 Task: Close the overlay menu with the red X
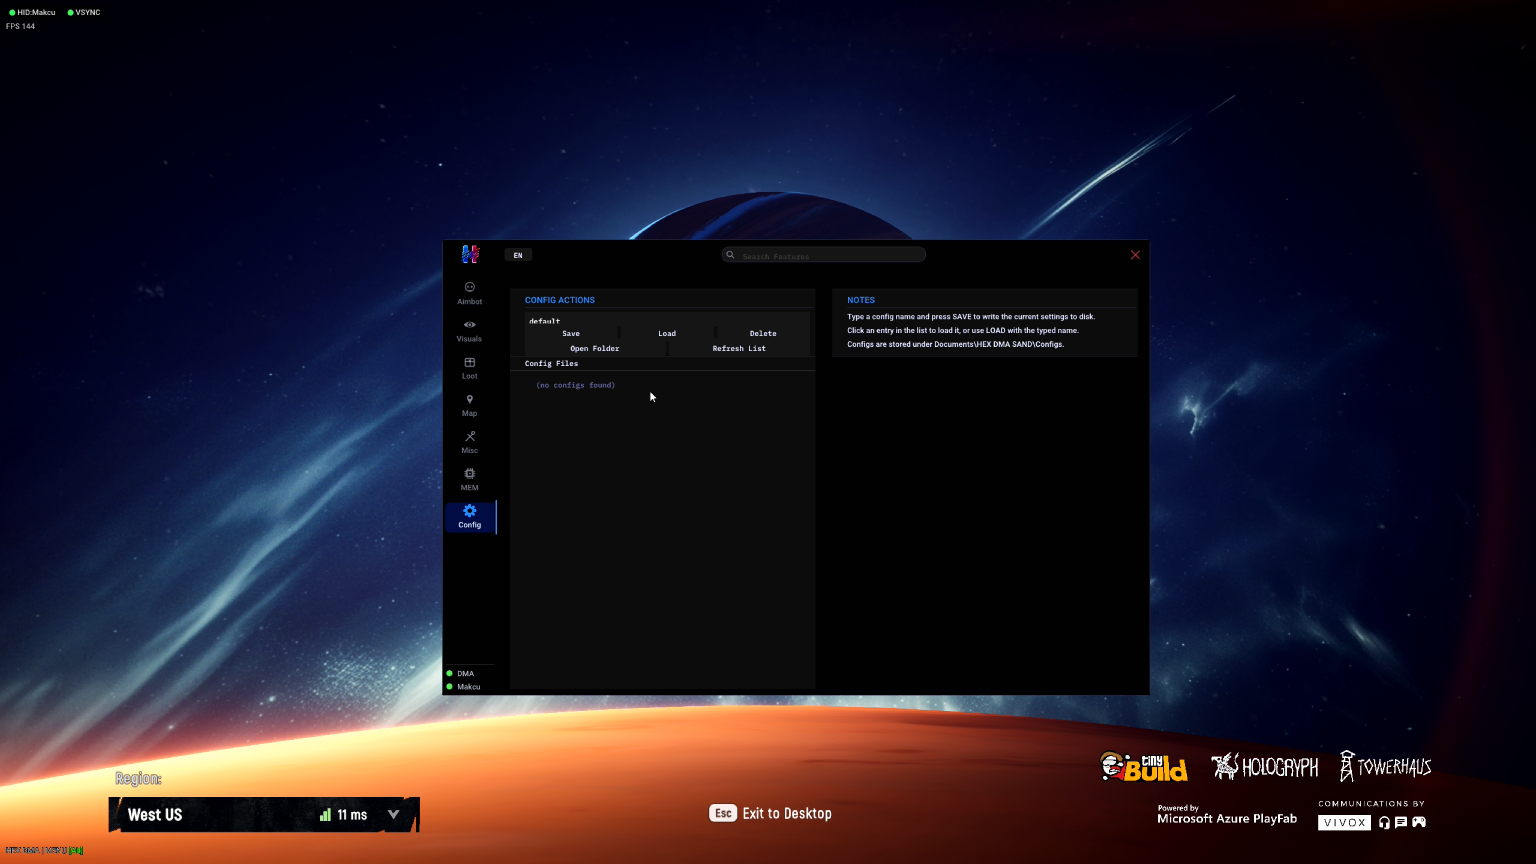pos(1135,255)
